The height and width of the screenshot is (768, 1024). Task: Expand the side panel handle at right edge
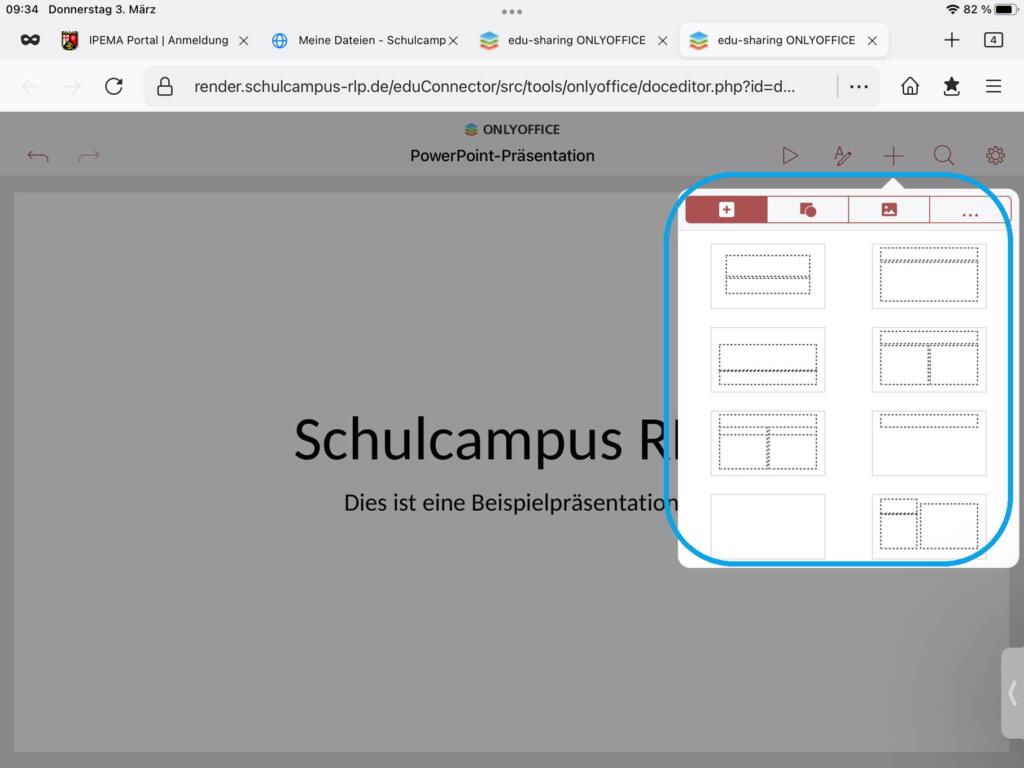pyautogui.click(x=1012, y=693)
